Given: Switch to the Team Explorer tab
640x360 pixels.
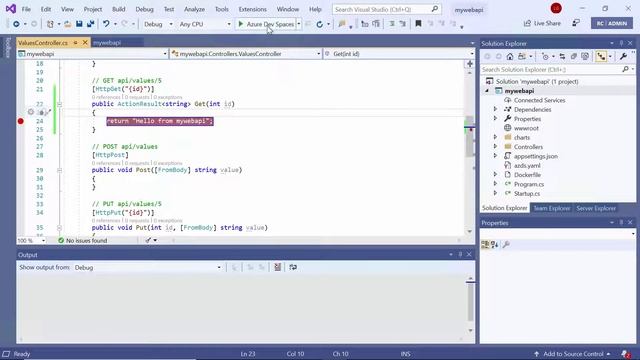Looking at the screenshot, I should pyautogui.click(x=551, y=208).
